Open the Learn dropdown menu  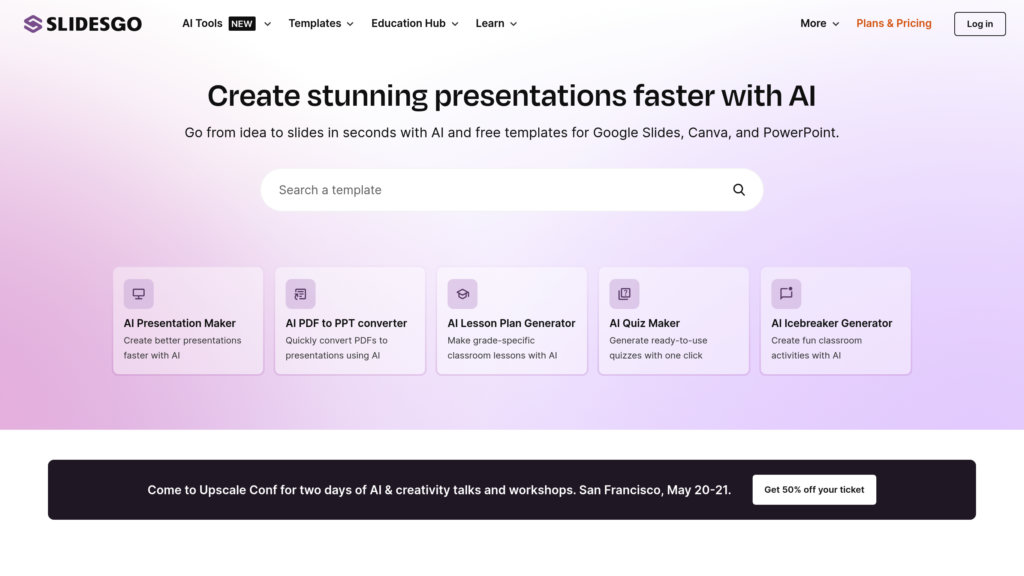point(496,23)
